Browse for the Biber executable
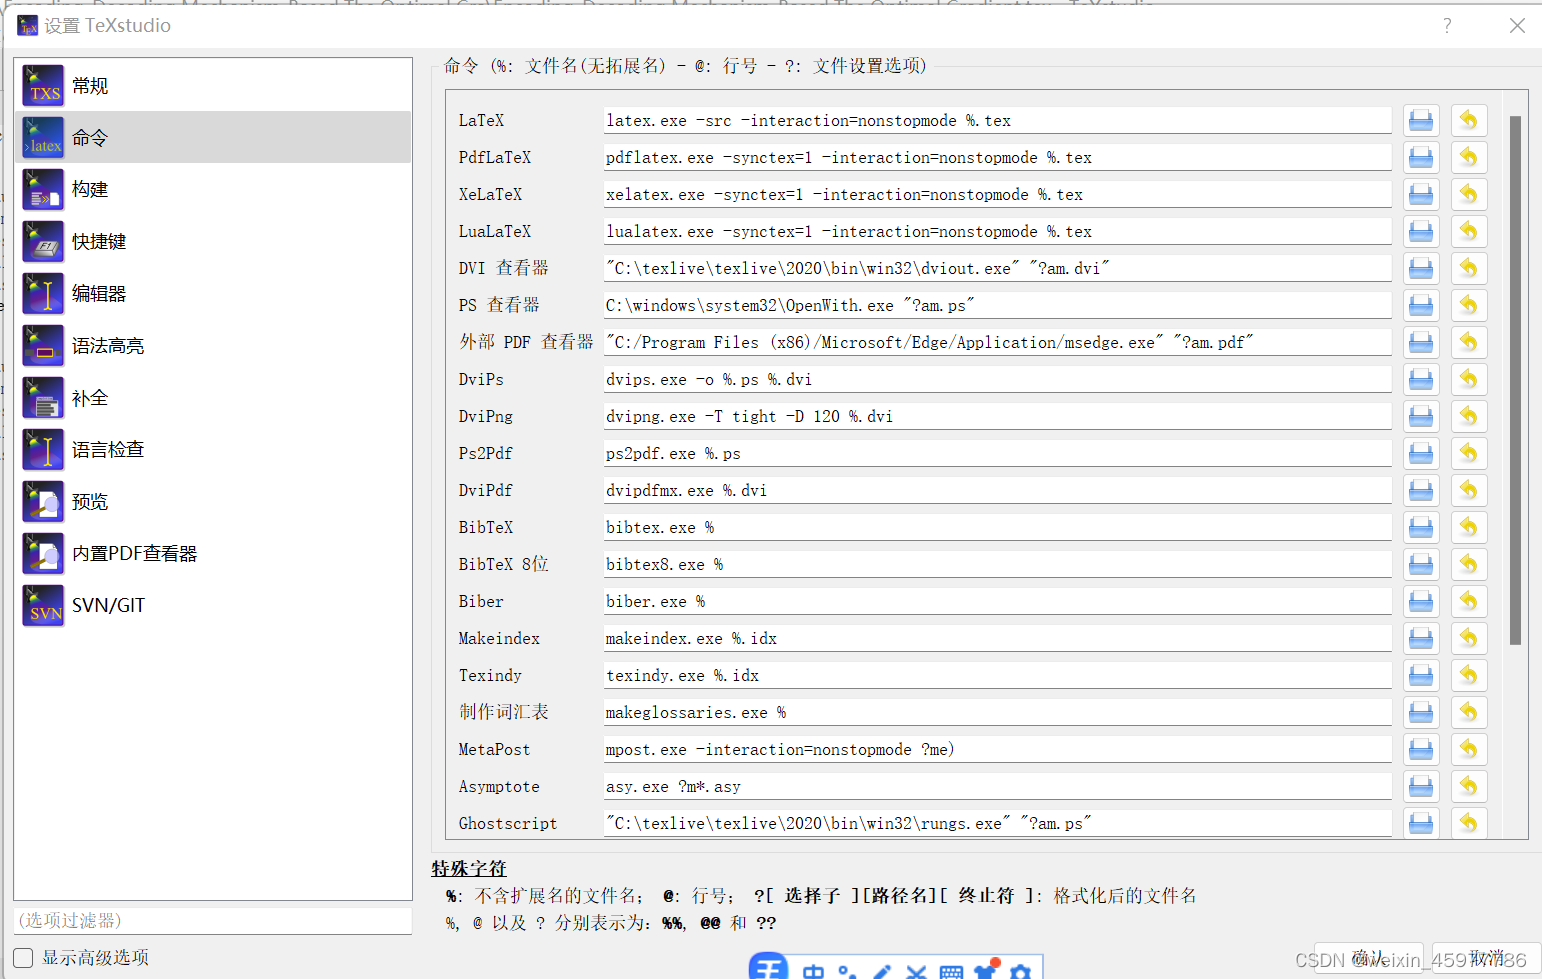Image resolution: width=1542 pixels, height=979 pixels. point(1420,601)
